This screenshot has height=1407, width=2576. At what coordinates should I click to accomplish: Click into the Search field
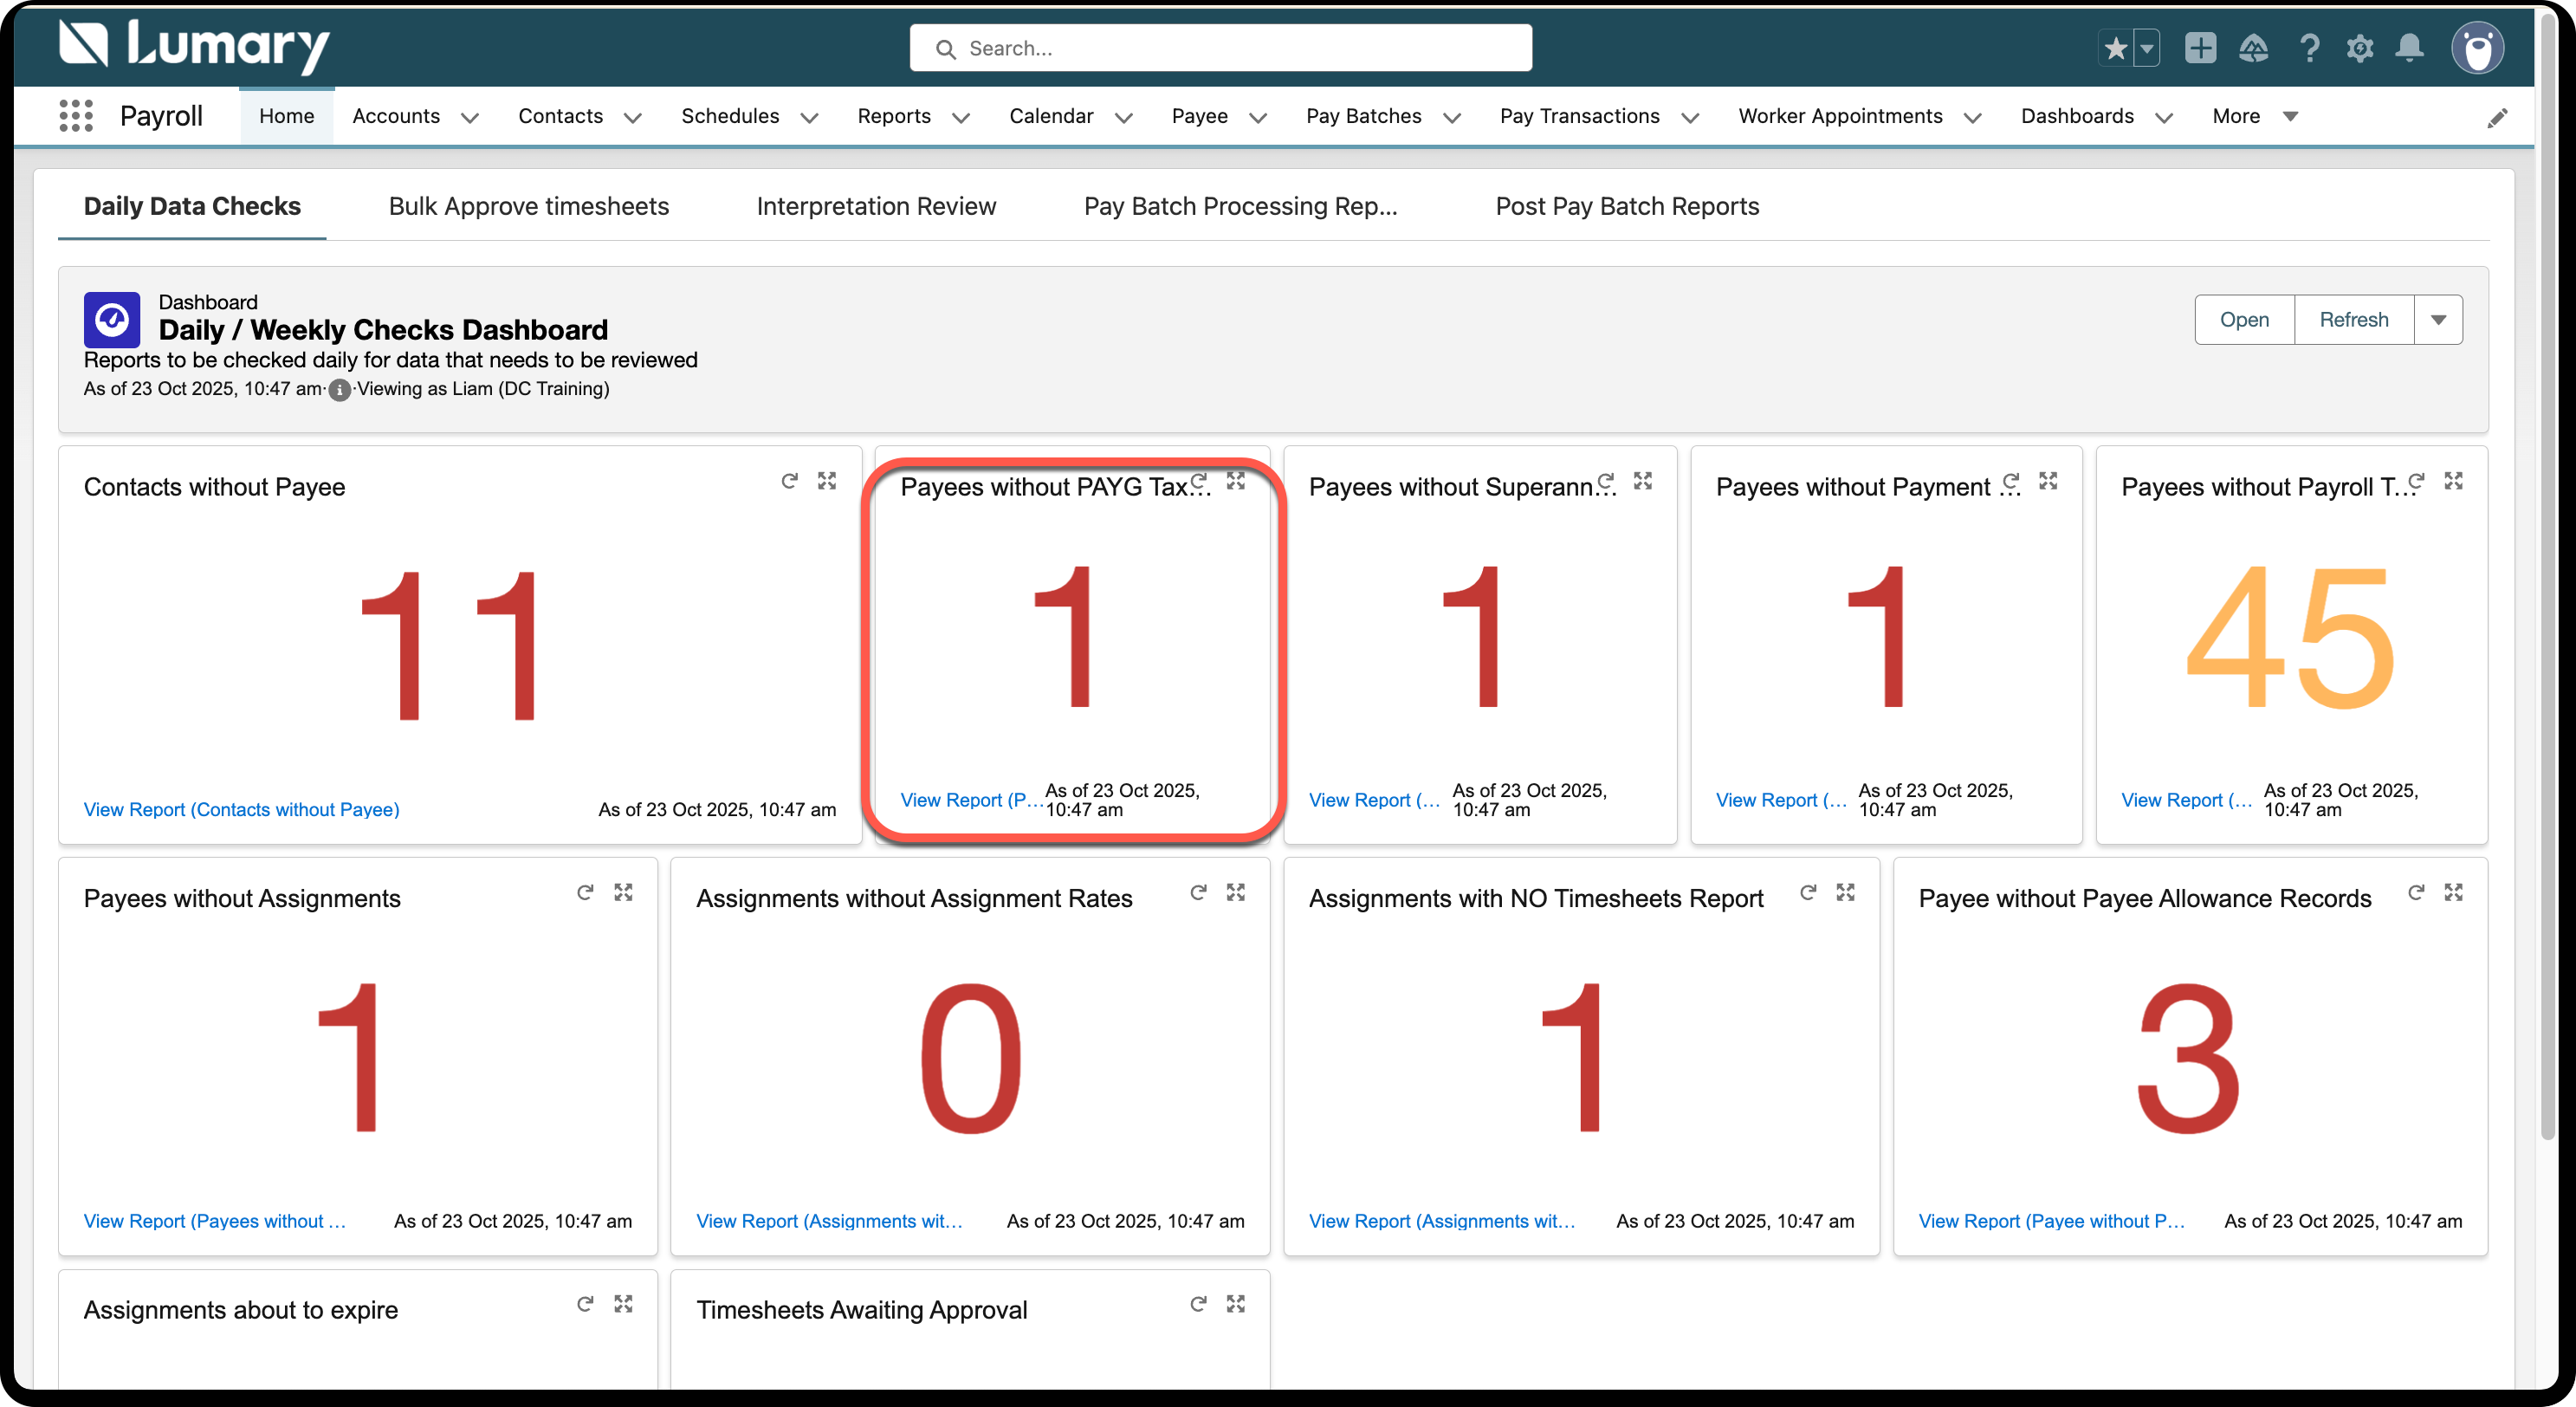click(x=1219, y=47)
